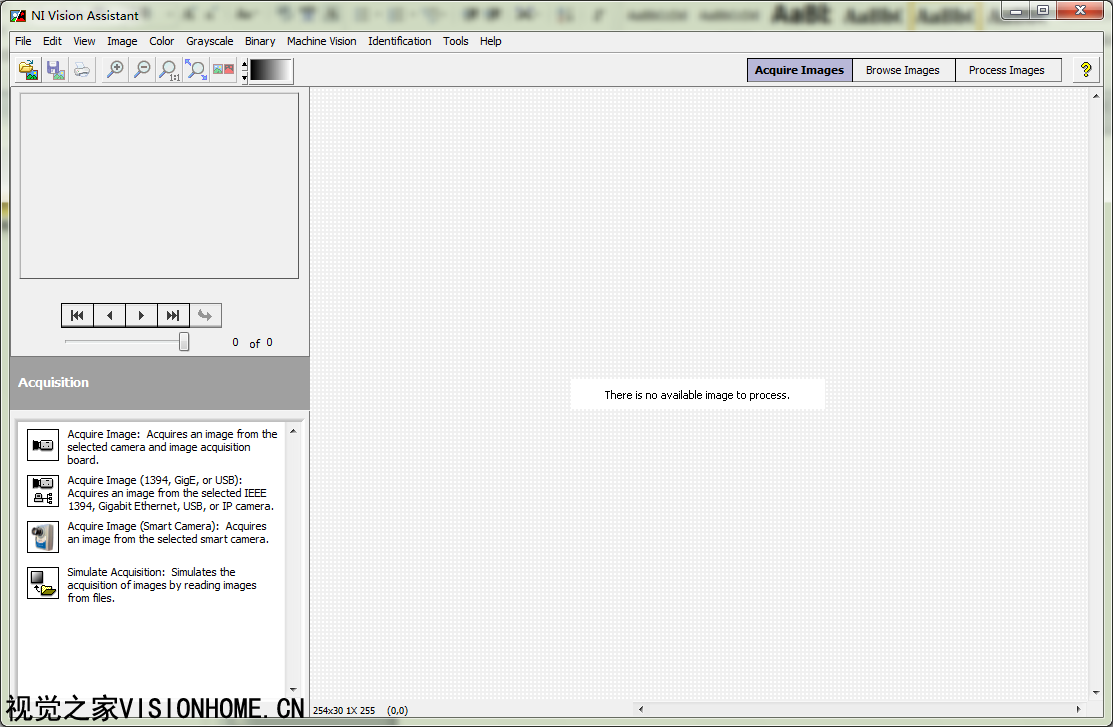Click image view vertical scroll up arrow
This screenshot has height=727, width=1113.
[x=1096, y=96]
